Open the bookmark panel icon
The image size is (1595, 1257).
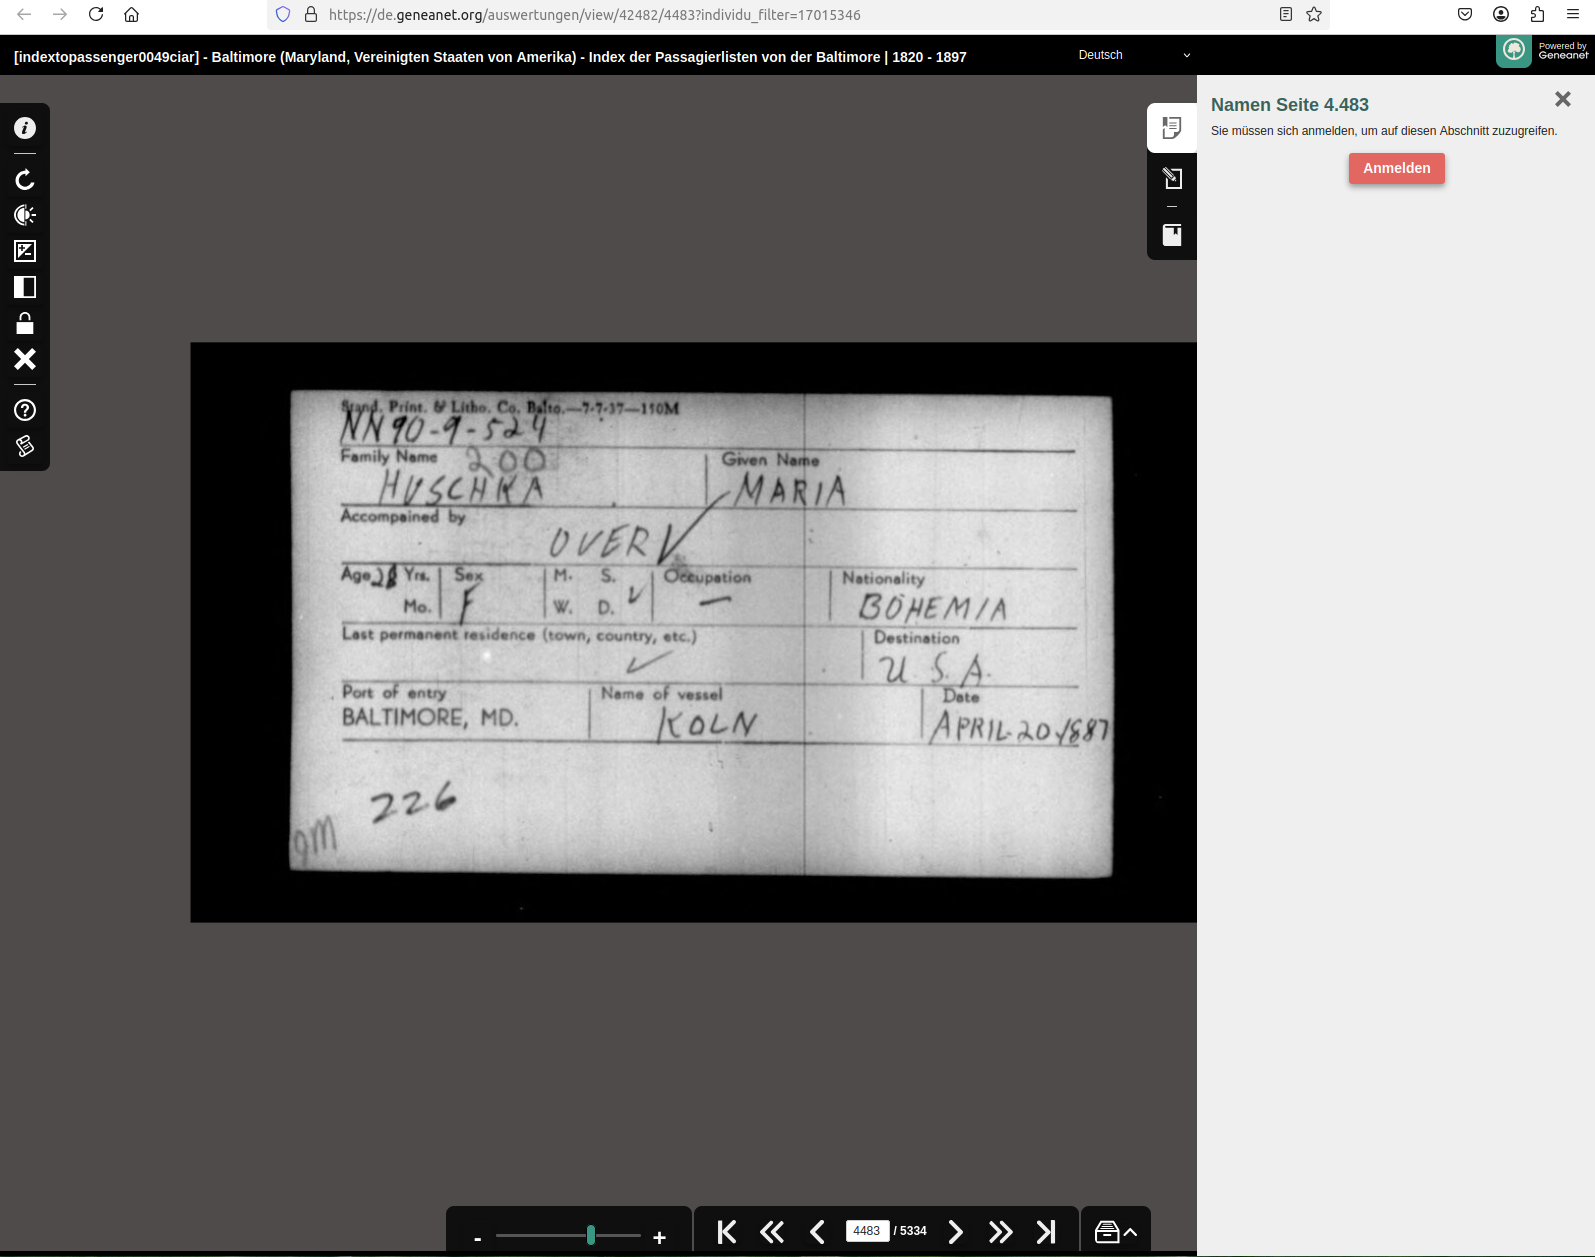pyautogui.click(x=1172, y=235)
